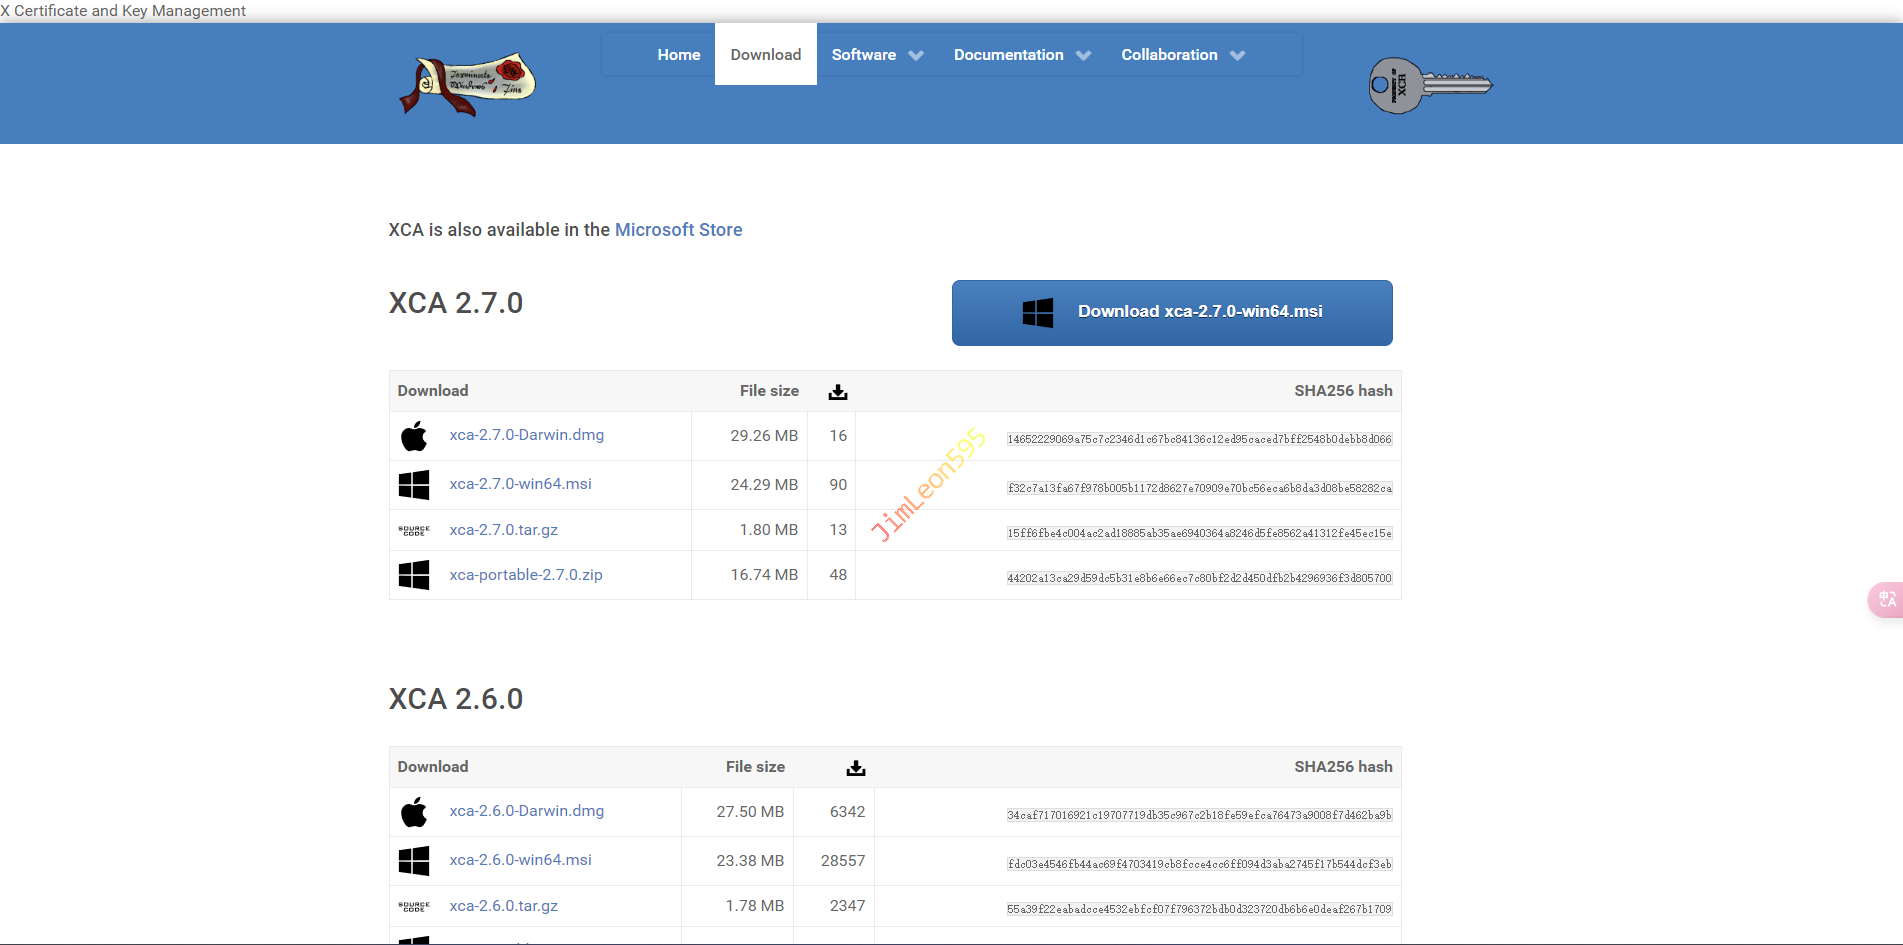Click source code icon beside xca-2.7.0.tar.gz
The image size is (1903, 945).
414,531
